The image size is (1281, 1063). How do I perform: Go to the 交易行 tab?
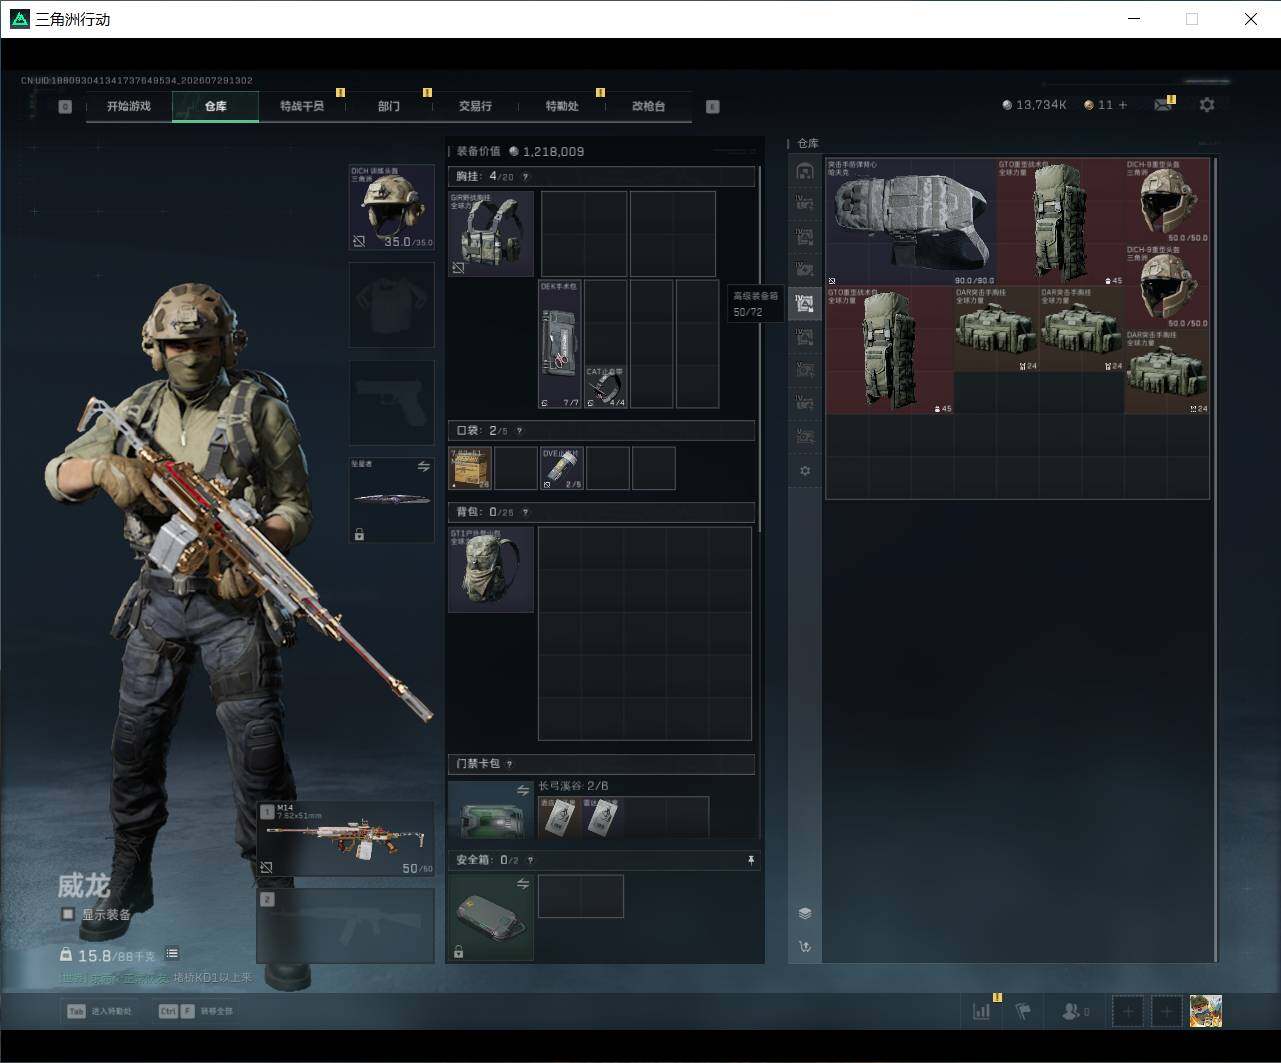[x=475, y=106]
